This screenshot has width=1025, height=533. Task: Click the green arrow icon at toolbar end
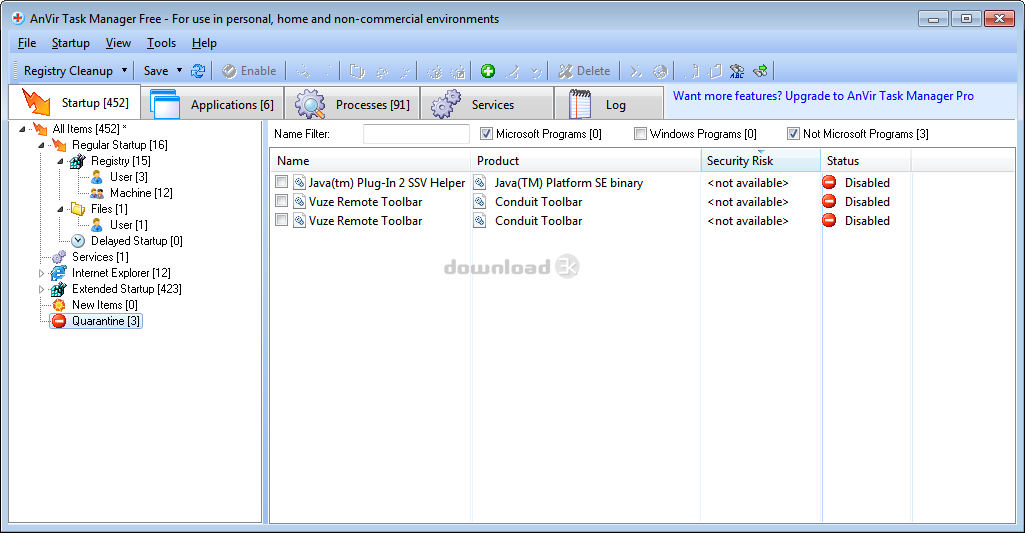pyautogui.click(x=760, y=71)
